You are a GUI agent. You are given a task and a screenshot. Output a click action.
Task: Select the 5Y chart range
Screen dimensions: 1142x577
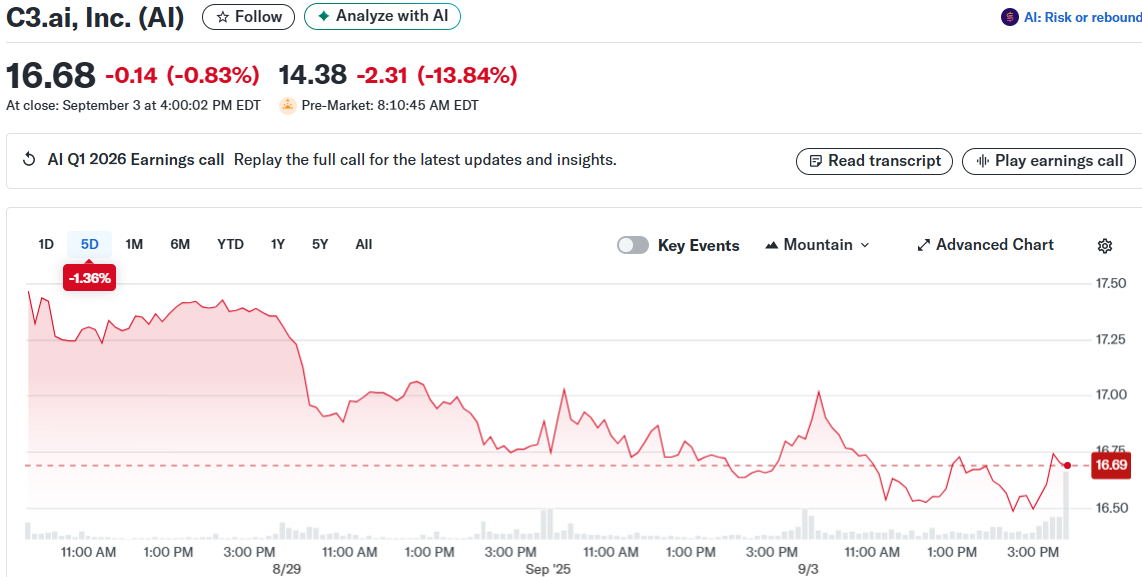coord(320,245)
